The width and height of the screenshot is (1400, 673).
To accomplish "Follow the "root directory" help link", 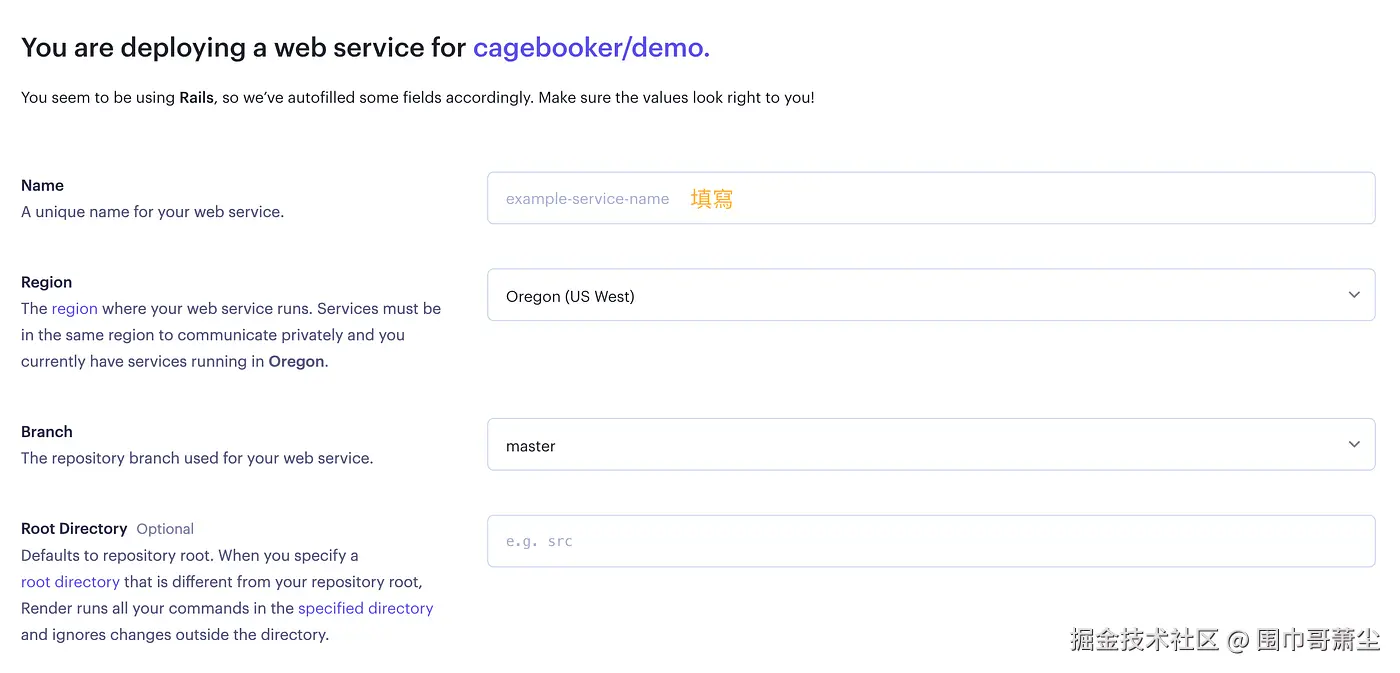I will click(70, 582).
